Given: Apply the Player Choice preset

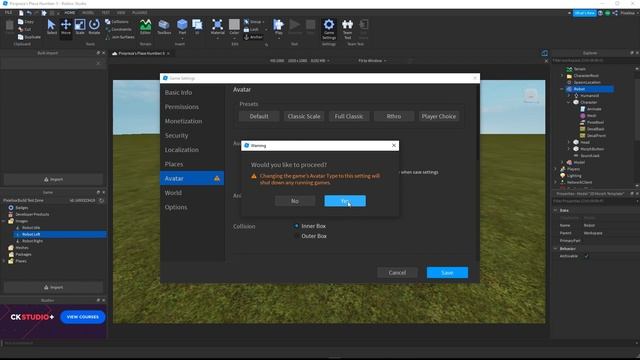Looking at the screenshot, I should 438,116.
